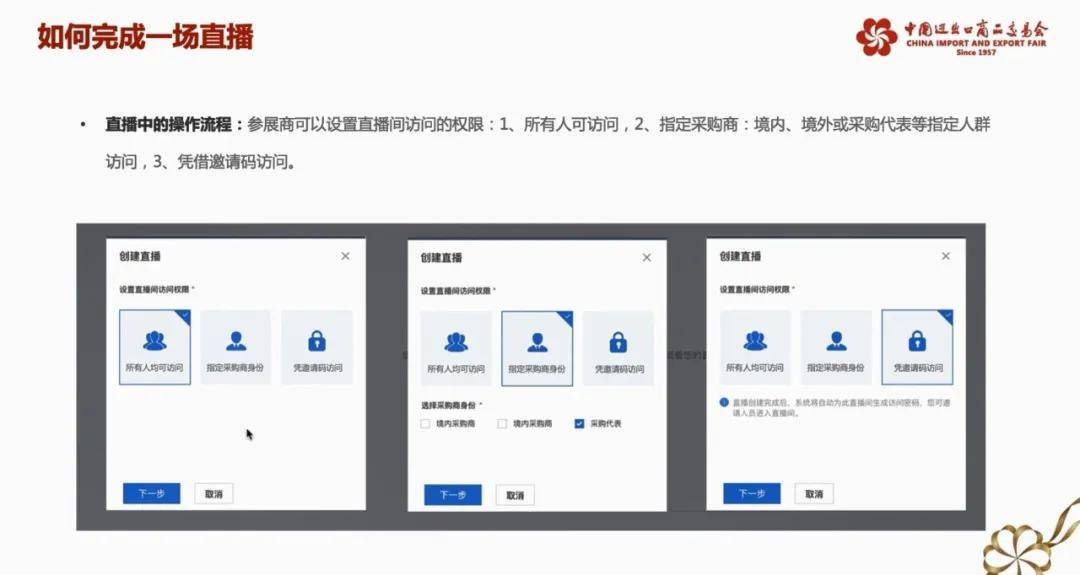Viewport: 1080px width, 575px height.
Task: Select 所有人均可访问 icon in the middle dialog
Action: 456,343
